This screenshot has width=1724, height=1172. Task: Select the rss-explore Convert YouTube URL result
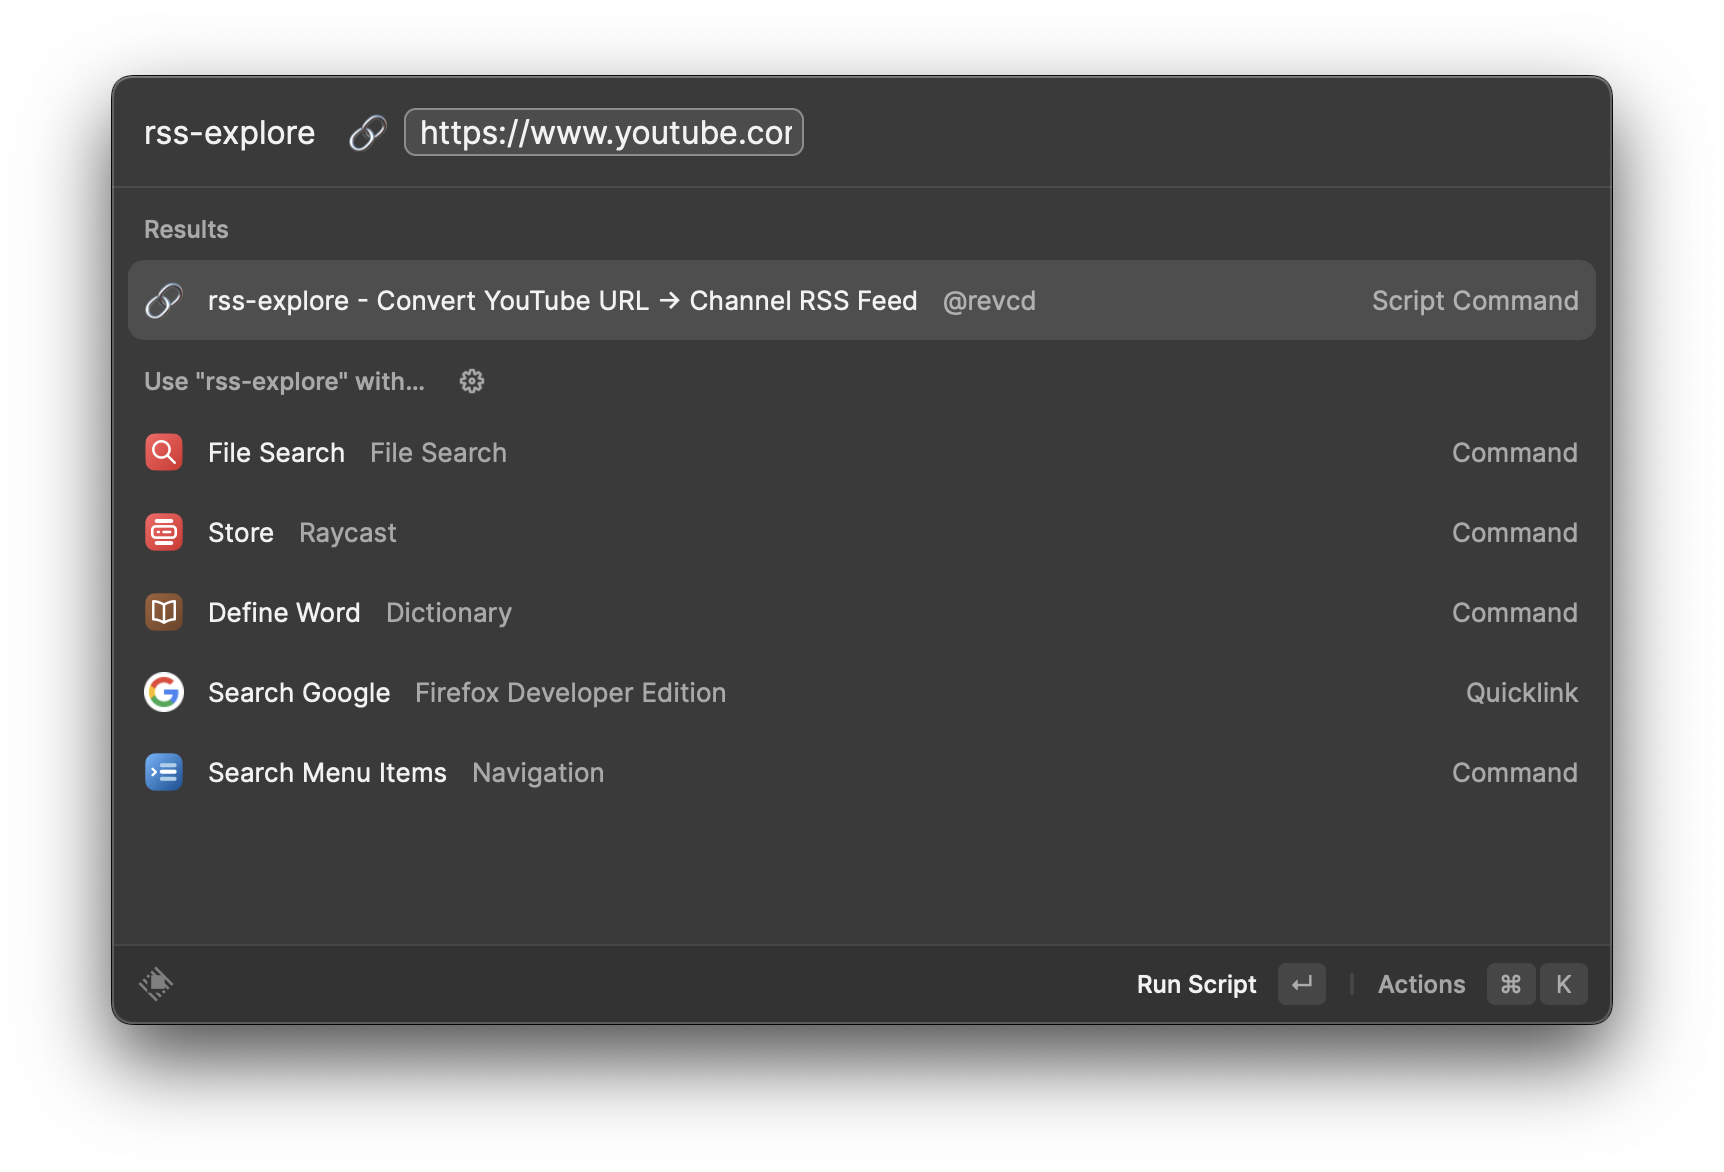click(862, 300)
